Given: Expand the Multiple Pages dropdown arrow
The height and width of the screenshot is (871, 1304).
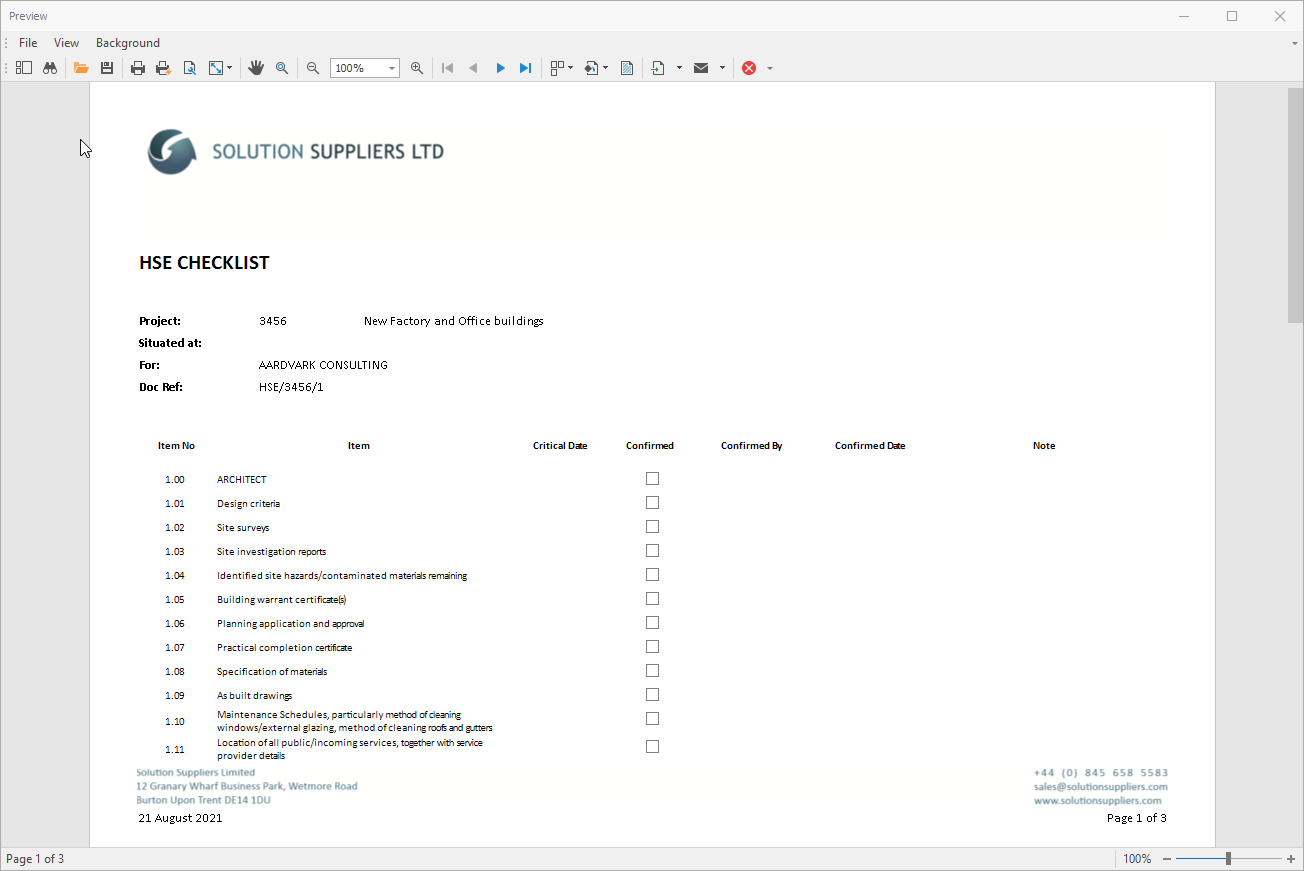Looking at the screenshot, I should [x=571, y=68].
